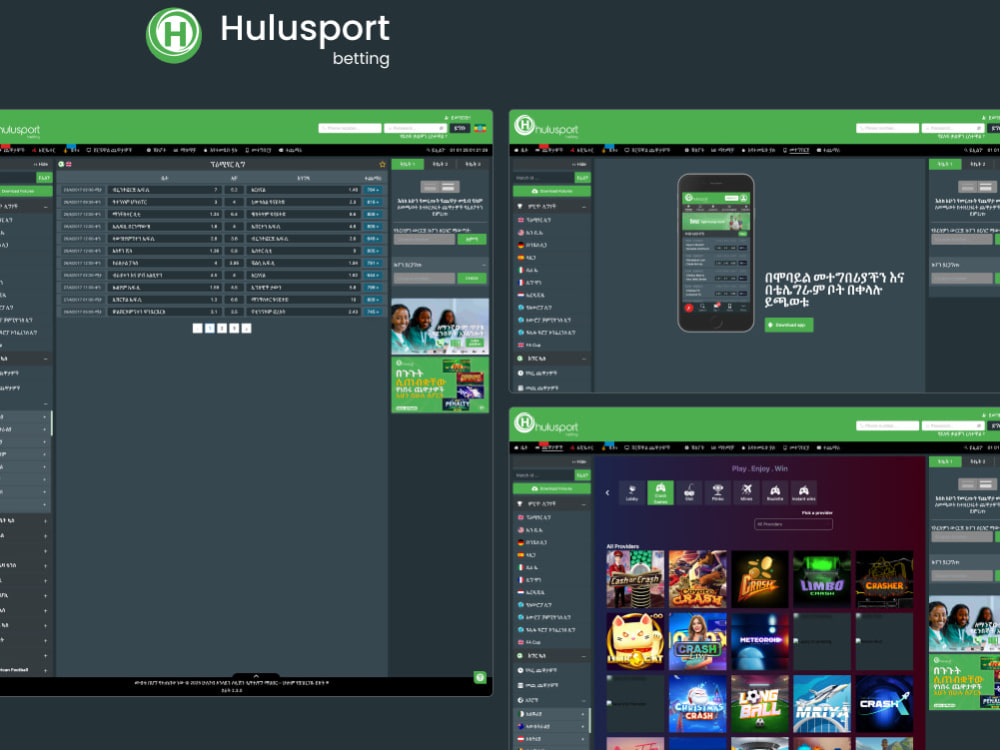
Task: Click match search field in mobile-app sidebar
Action: coord(544,177)
